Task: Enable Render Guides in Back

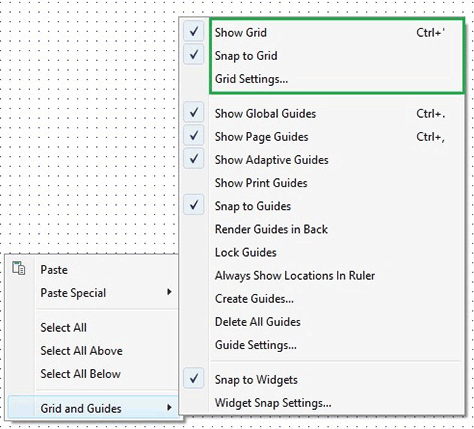Action: tap(271, 229)
